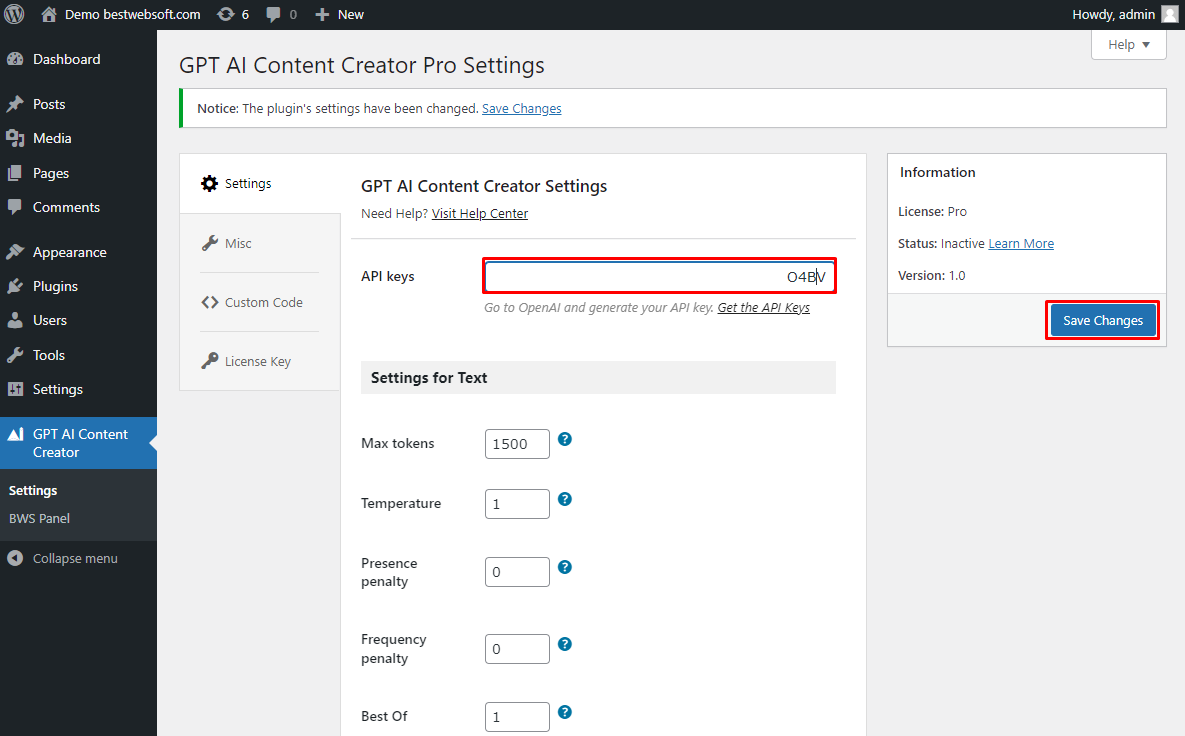Open the main WordPress Settings menu

coord(57,389)
